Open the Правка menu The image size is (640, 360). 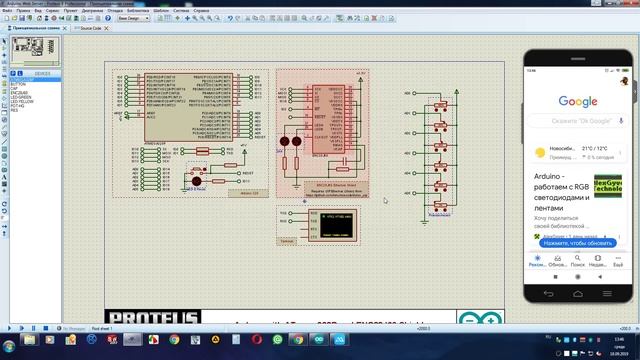click(x=23, y=11)
